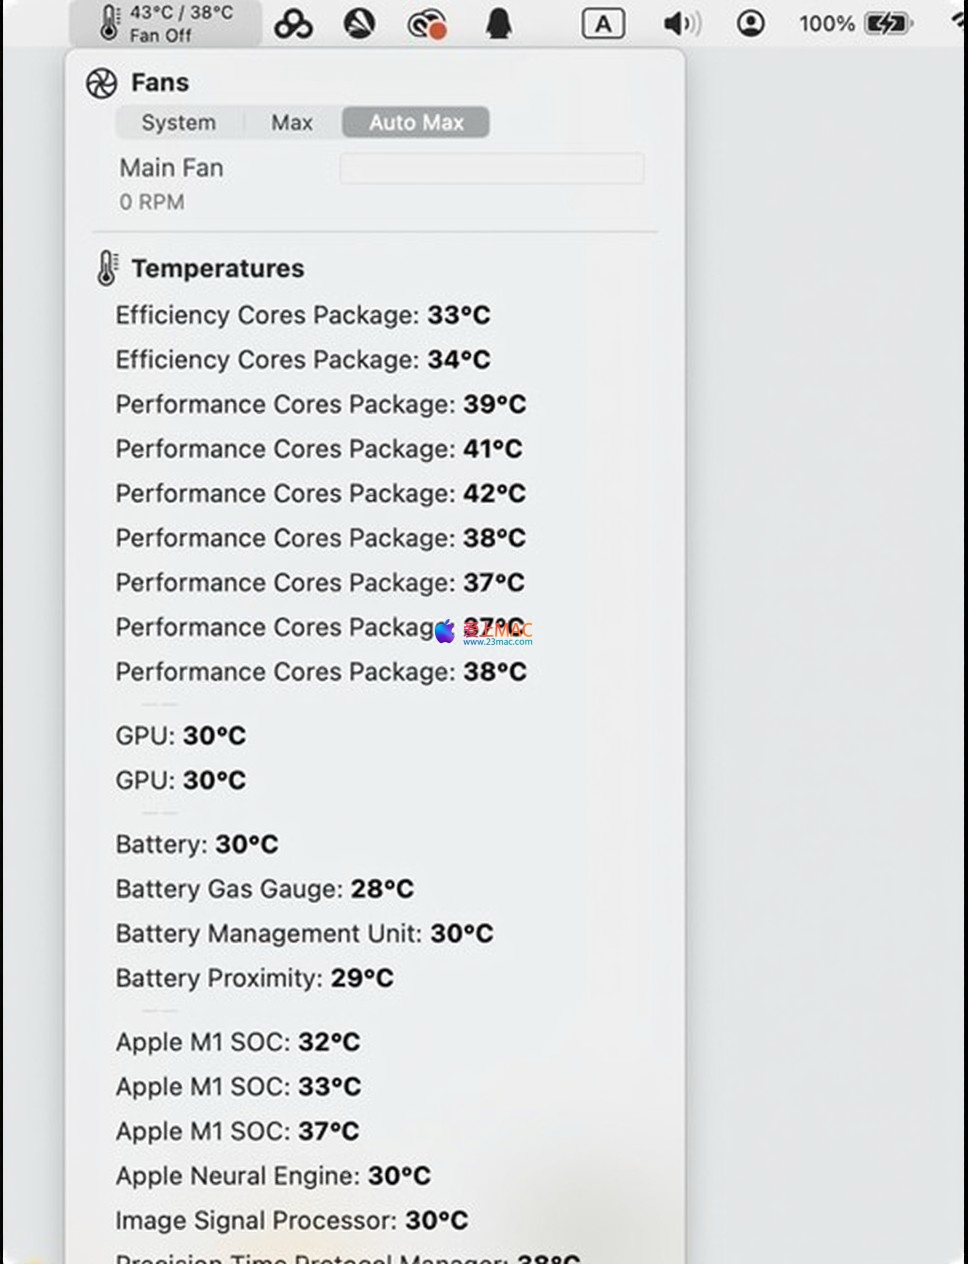Click the input source 'A' icon
Screen dimensions: 968x1264
pos(603,24)
